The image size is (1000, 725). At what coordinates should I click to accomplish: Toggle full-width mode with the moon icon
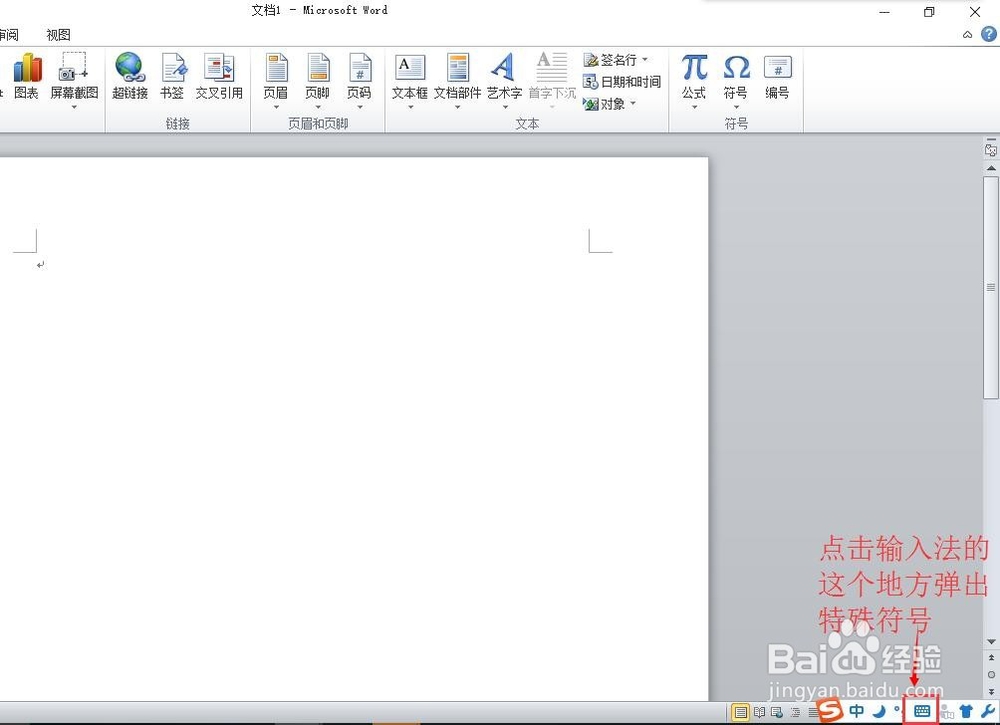(880, 711)
